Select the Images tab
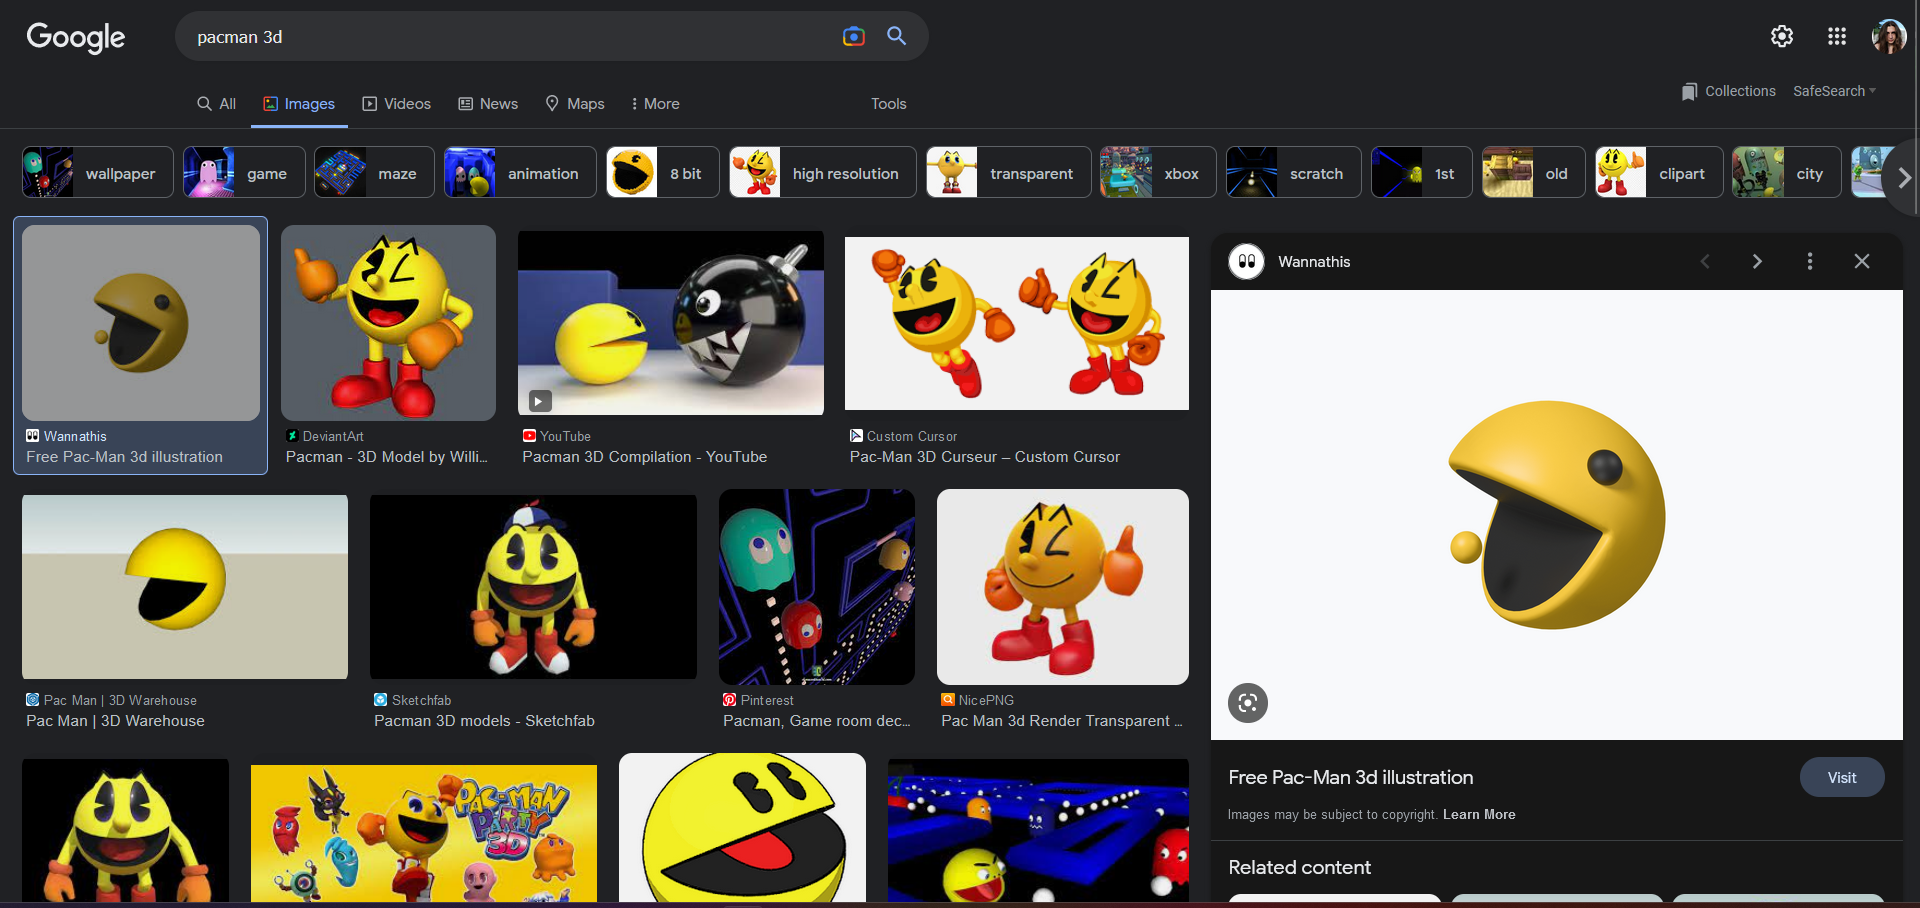 [299, 104]
